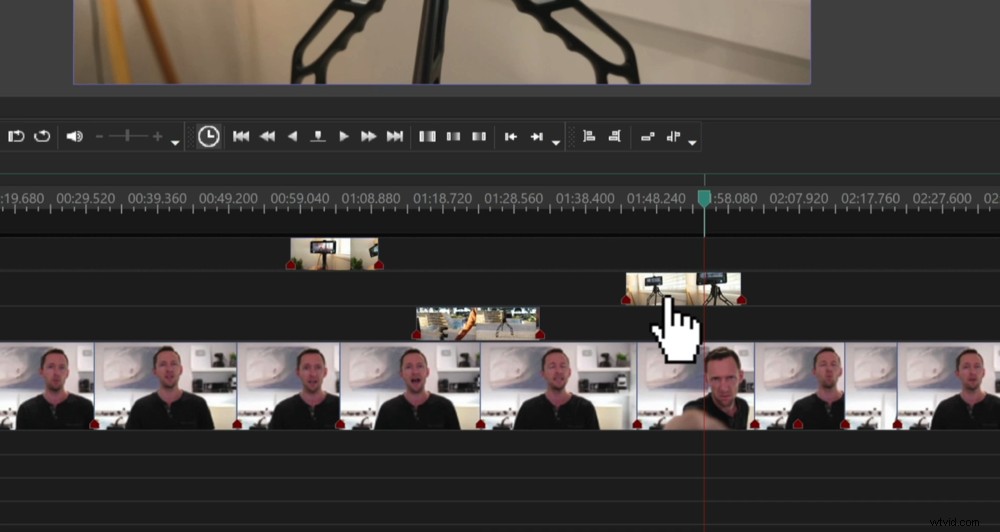Click the first of three block-split icons

pos(427,137)
